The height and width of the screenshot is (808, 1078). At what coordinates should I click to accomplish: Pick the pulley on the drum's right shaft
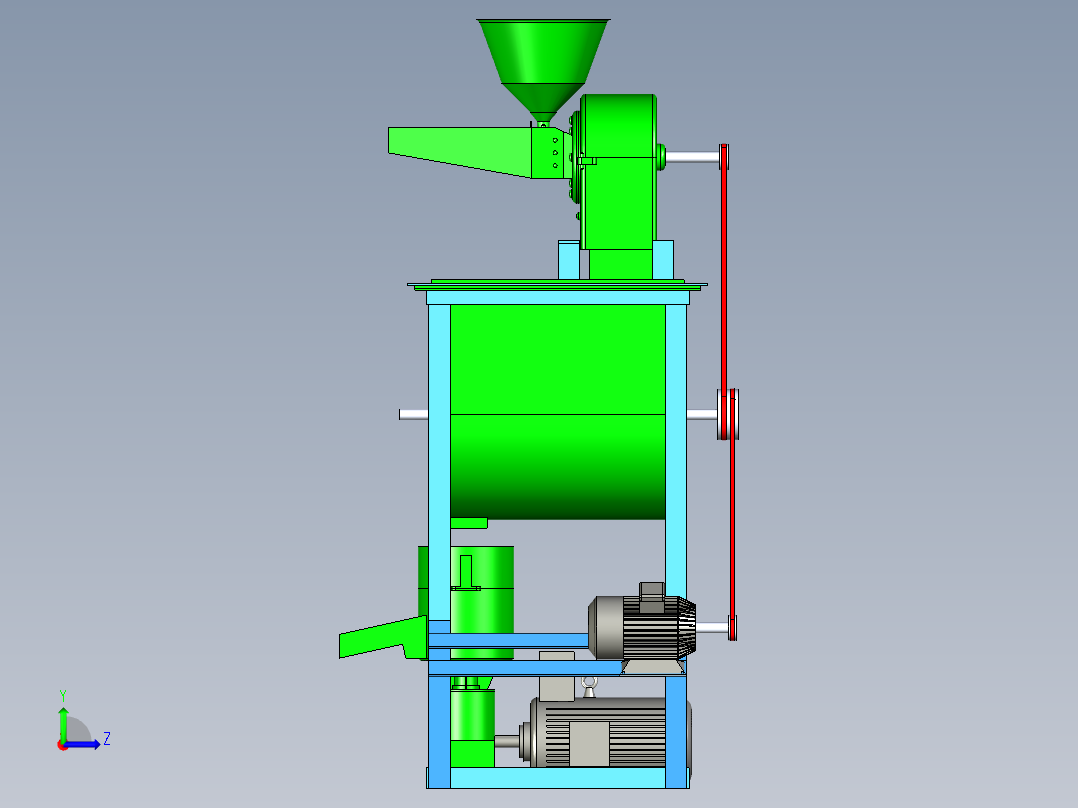[x=727, y=414]
